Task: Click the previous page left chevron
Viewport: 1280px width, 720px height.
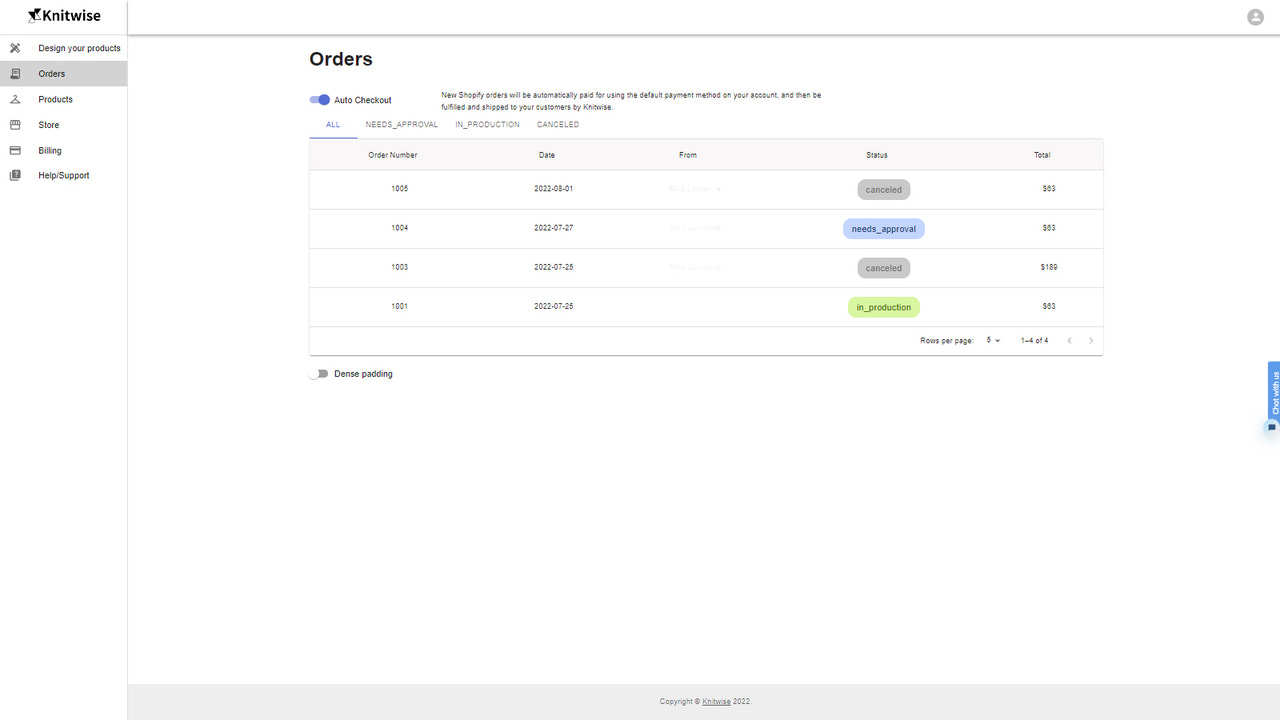Action: (1069, 340)
